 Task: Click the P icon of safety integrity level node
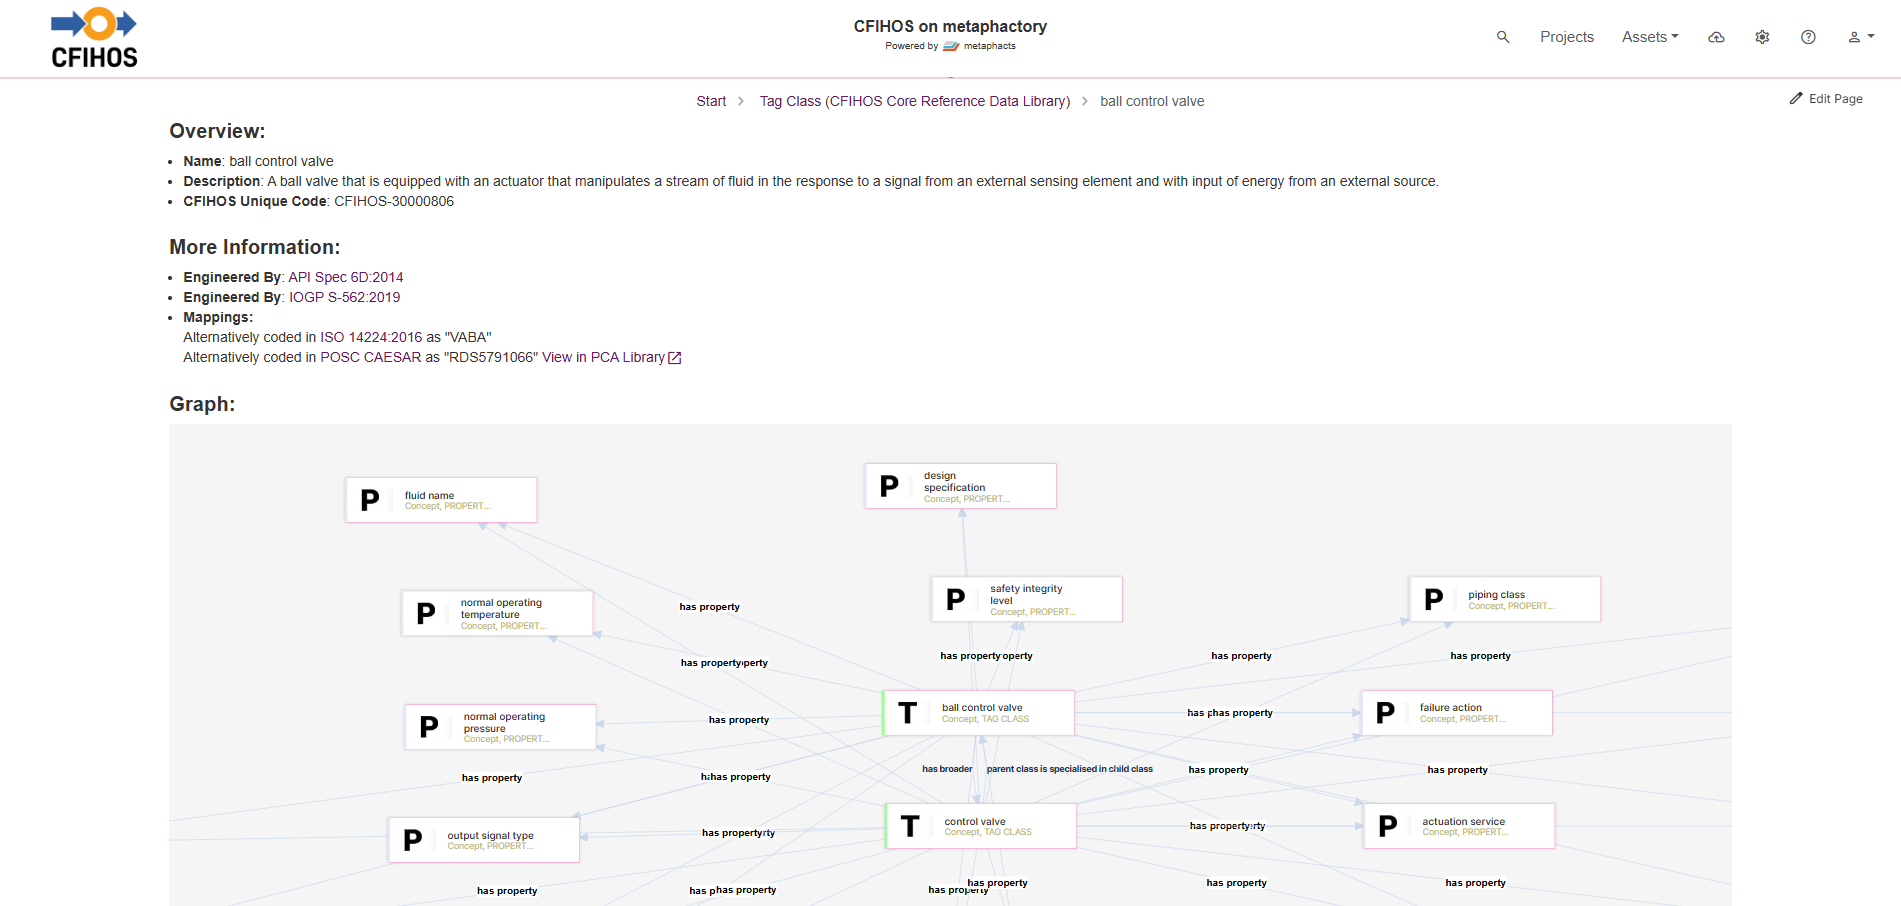click(955, 599)
